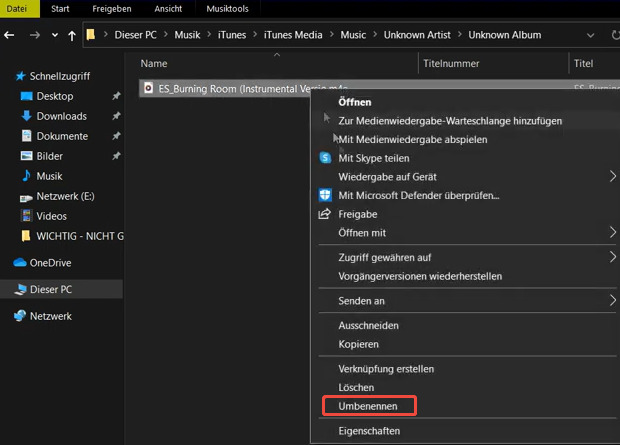Choose Löschen from the context menu

(x=356, y=387)
